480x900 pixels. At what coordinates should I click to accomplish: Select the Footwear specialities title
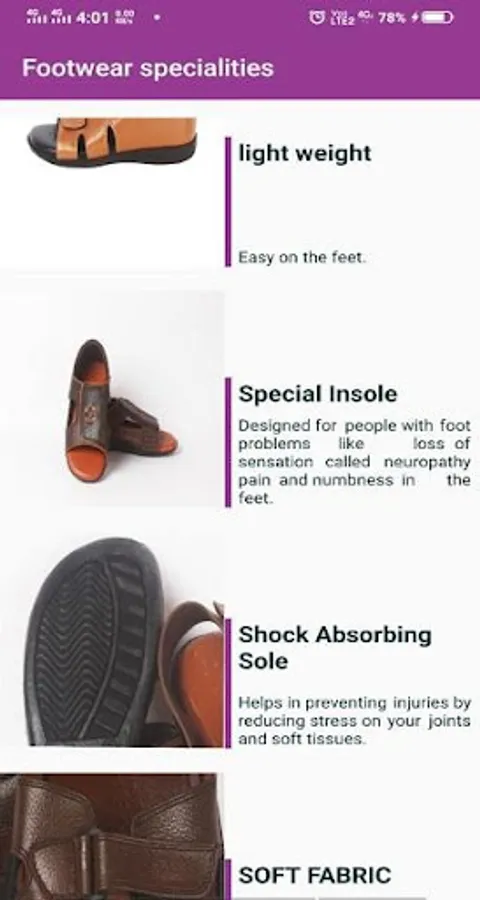pyautogui.click(x=148, y=68)
